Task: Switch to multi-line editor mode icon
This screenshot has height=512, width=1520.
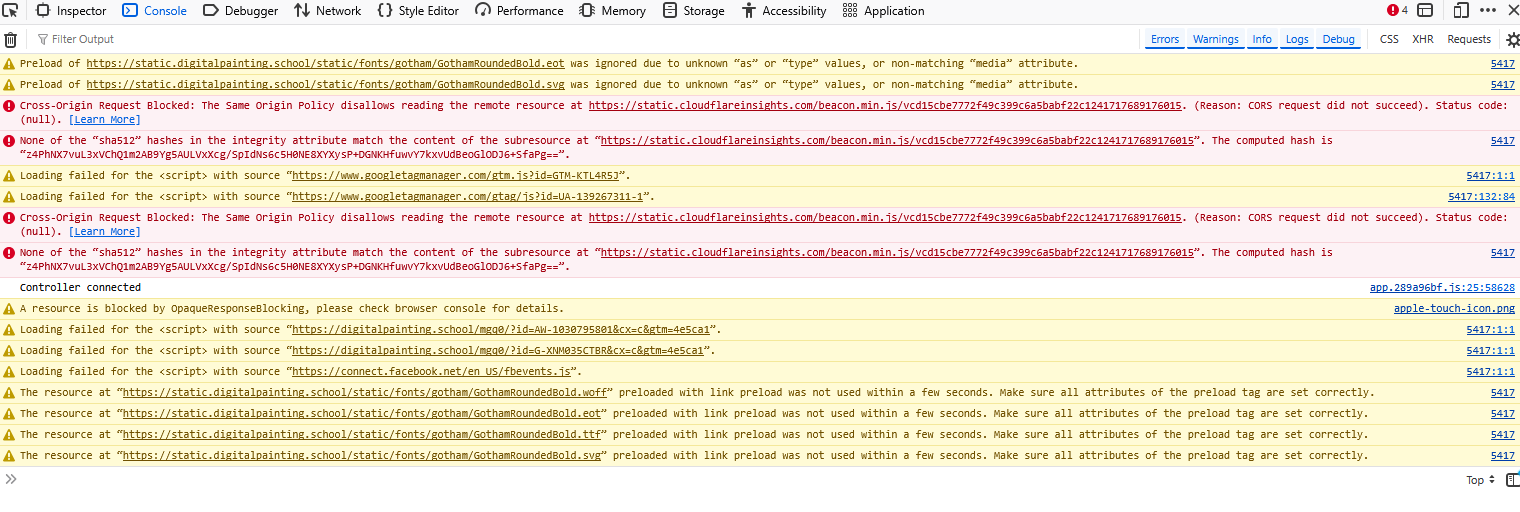Action: (1513, 480)
